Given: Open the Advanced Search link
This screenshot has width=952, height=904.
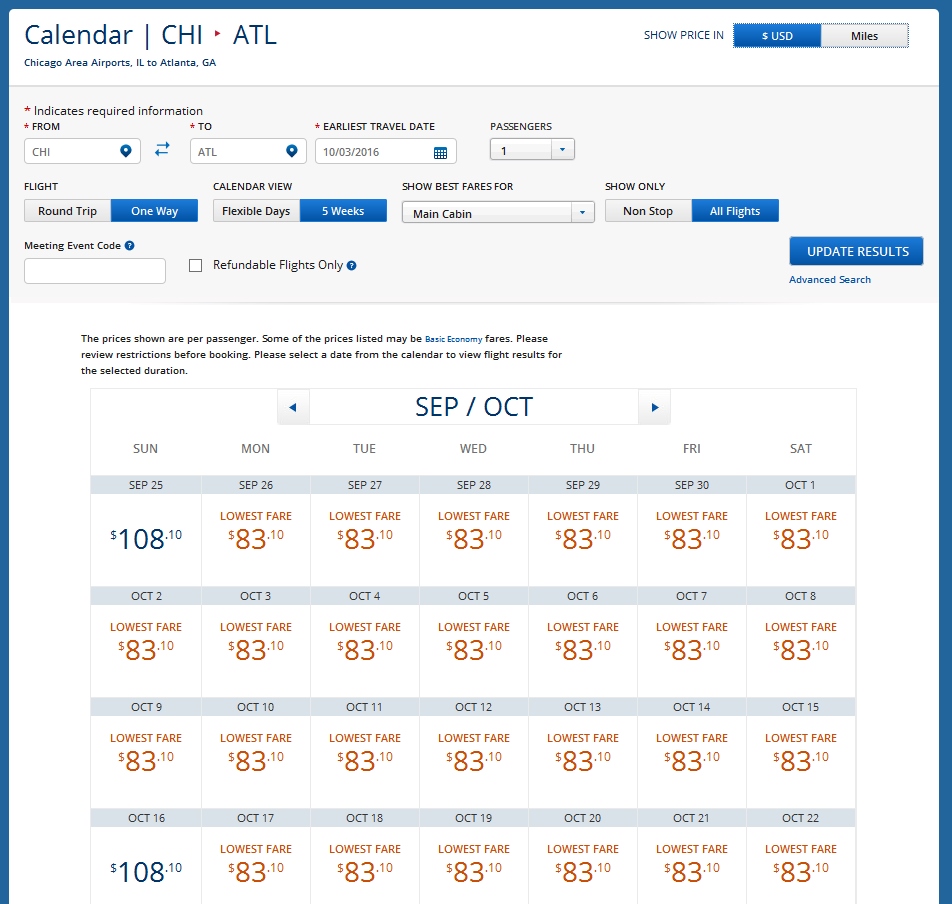Looking at the screenshot, I should pyautogui.click(x=829, y=280).
